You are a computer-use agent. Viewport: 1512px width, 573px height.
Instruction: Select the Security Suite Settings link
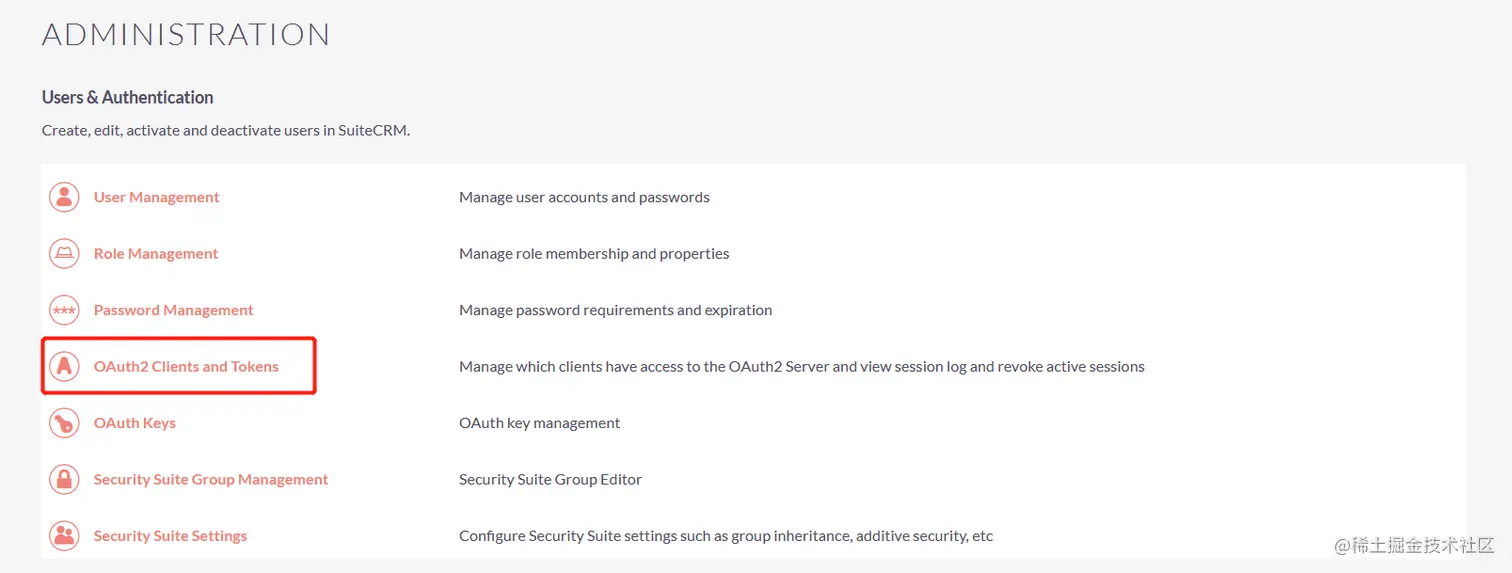(x=170, y=536)
